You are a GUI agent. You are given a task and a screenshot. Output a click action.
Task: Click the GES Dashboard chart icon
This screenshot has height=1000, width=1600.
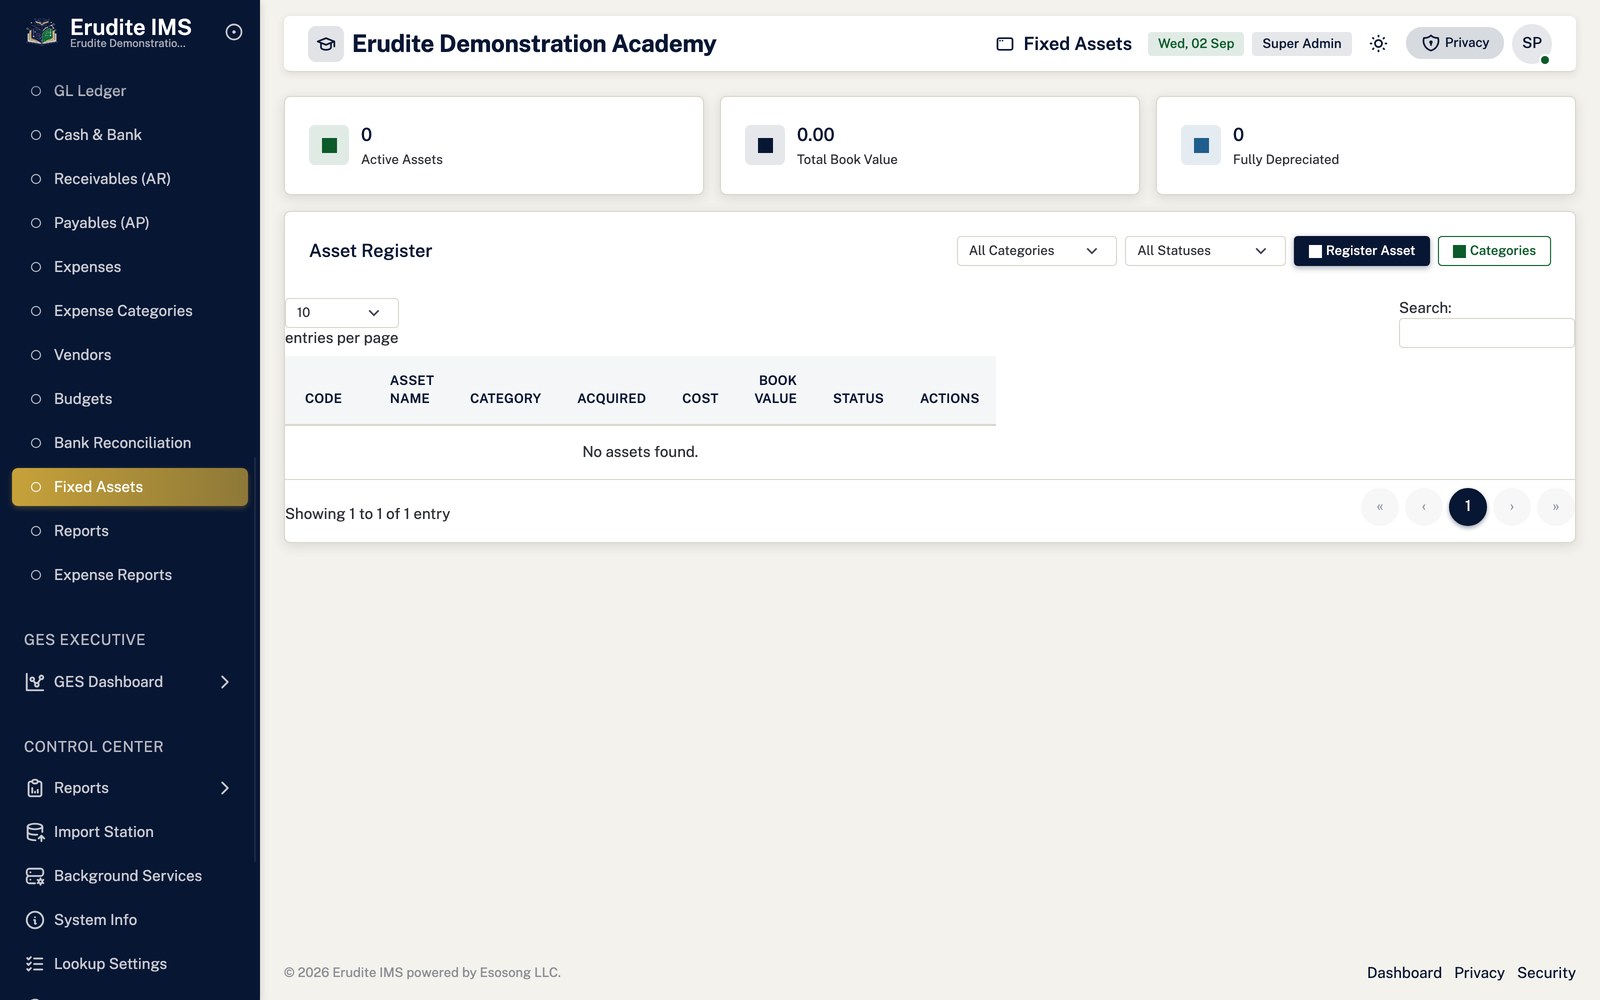coord(35,682)
